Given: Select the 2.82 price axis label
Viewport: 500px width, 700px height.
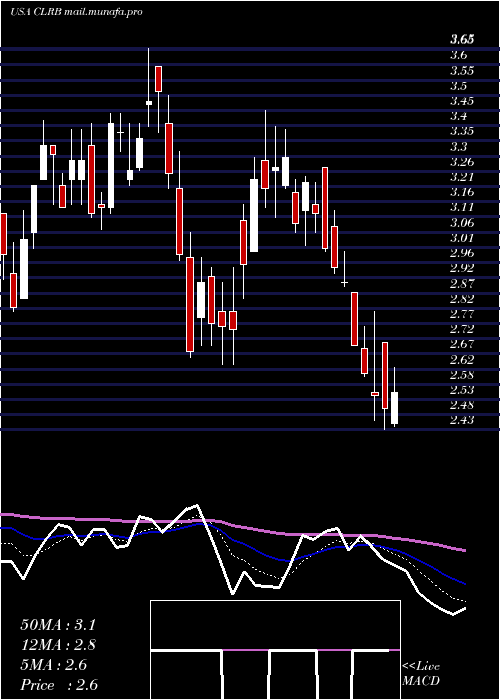Looking at the screenshot, I should pos(462,298).
